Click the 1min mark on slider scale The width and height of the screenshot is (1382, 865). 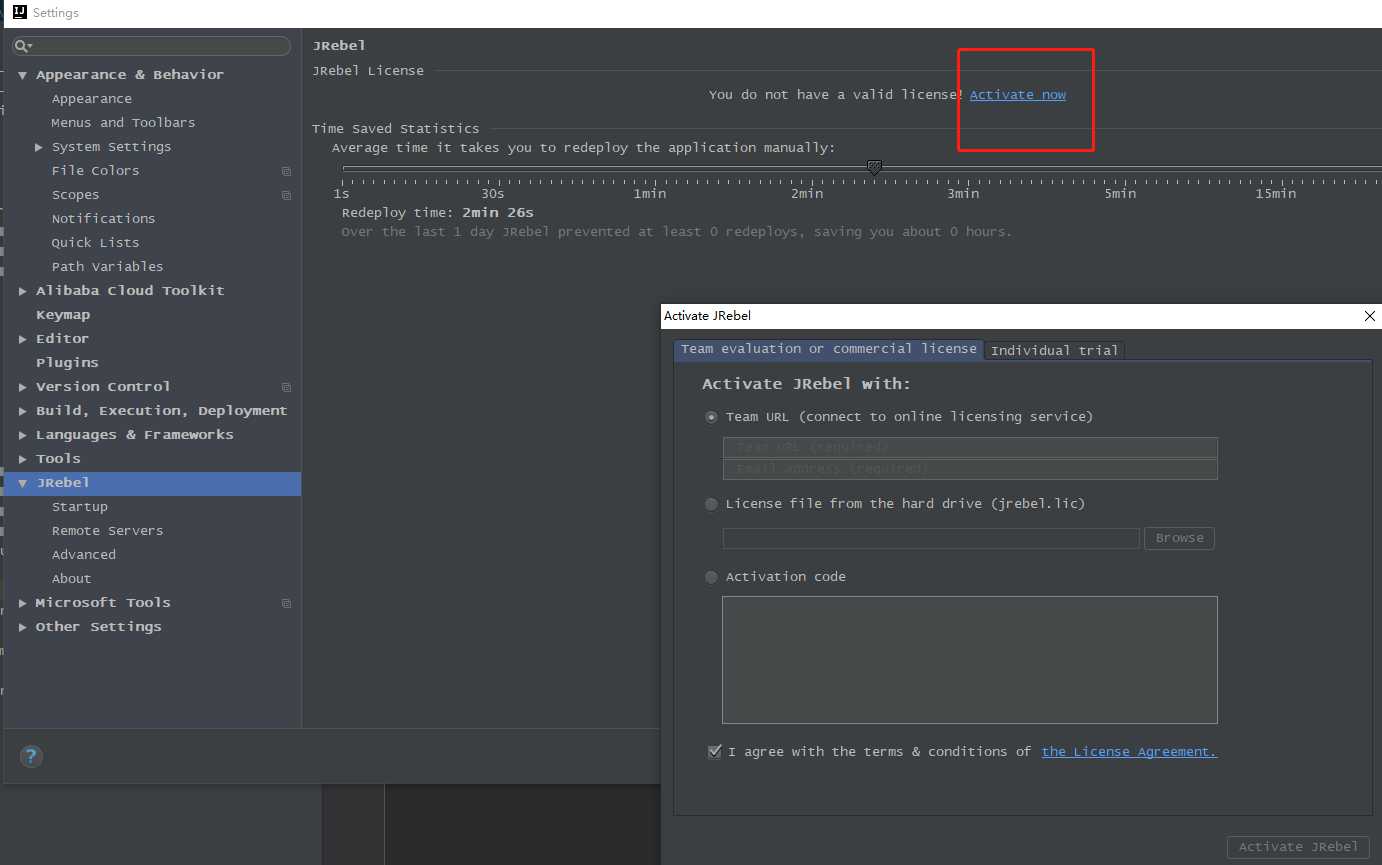[650, 194]
